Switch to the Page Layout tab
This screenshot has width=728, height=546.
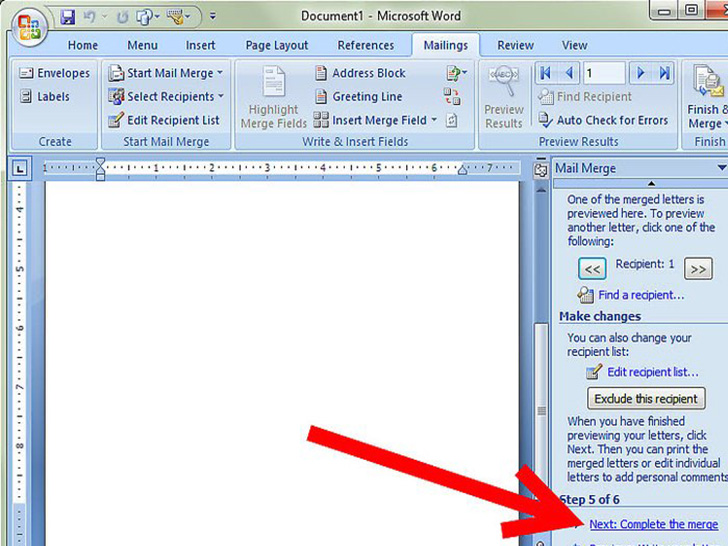click(277, 46)
